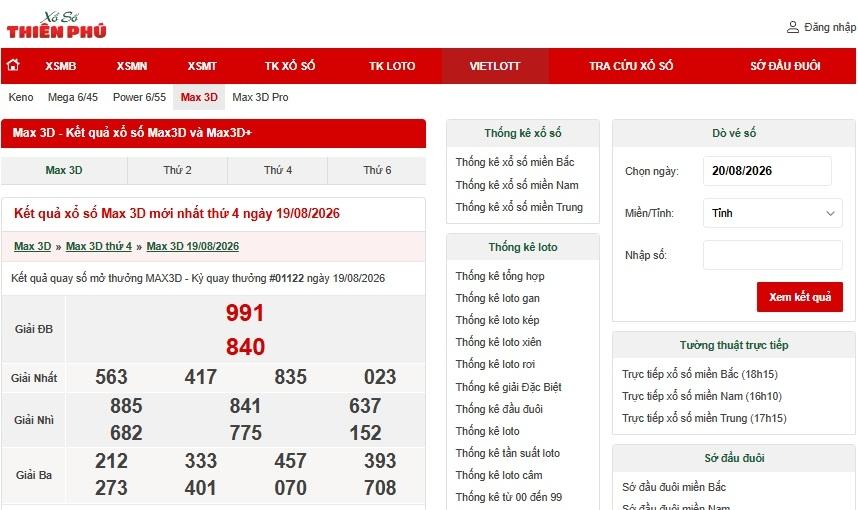Expand the Miền/Tỉnh dropdown
858x510 pixels.
[x=772, y=213]
